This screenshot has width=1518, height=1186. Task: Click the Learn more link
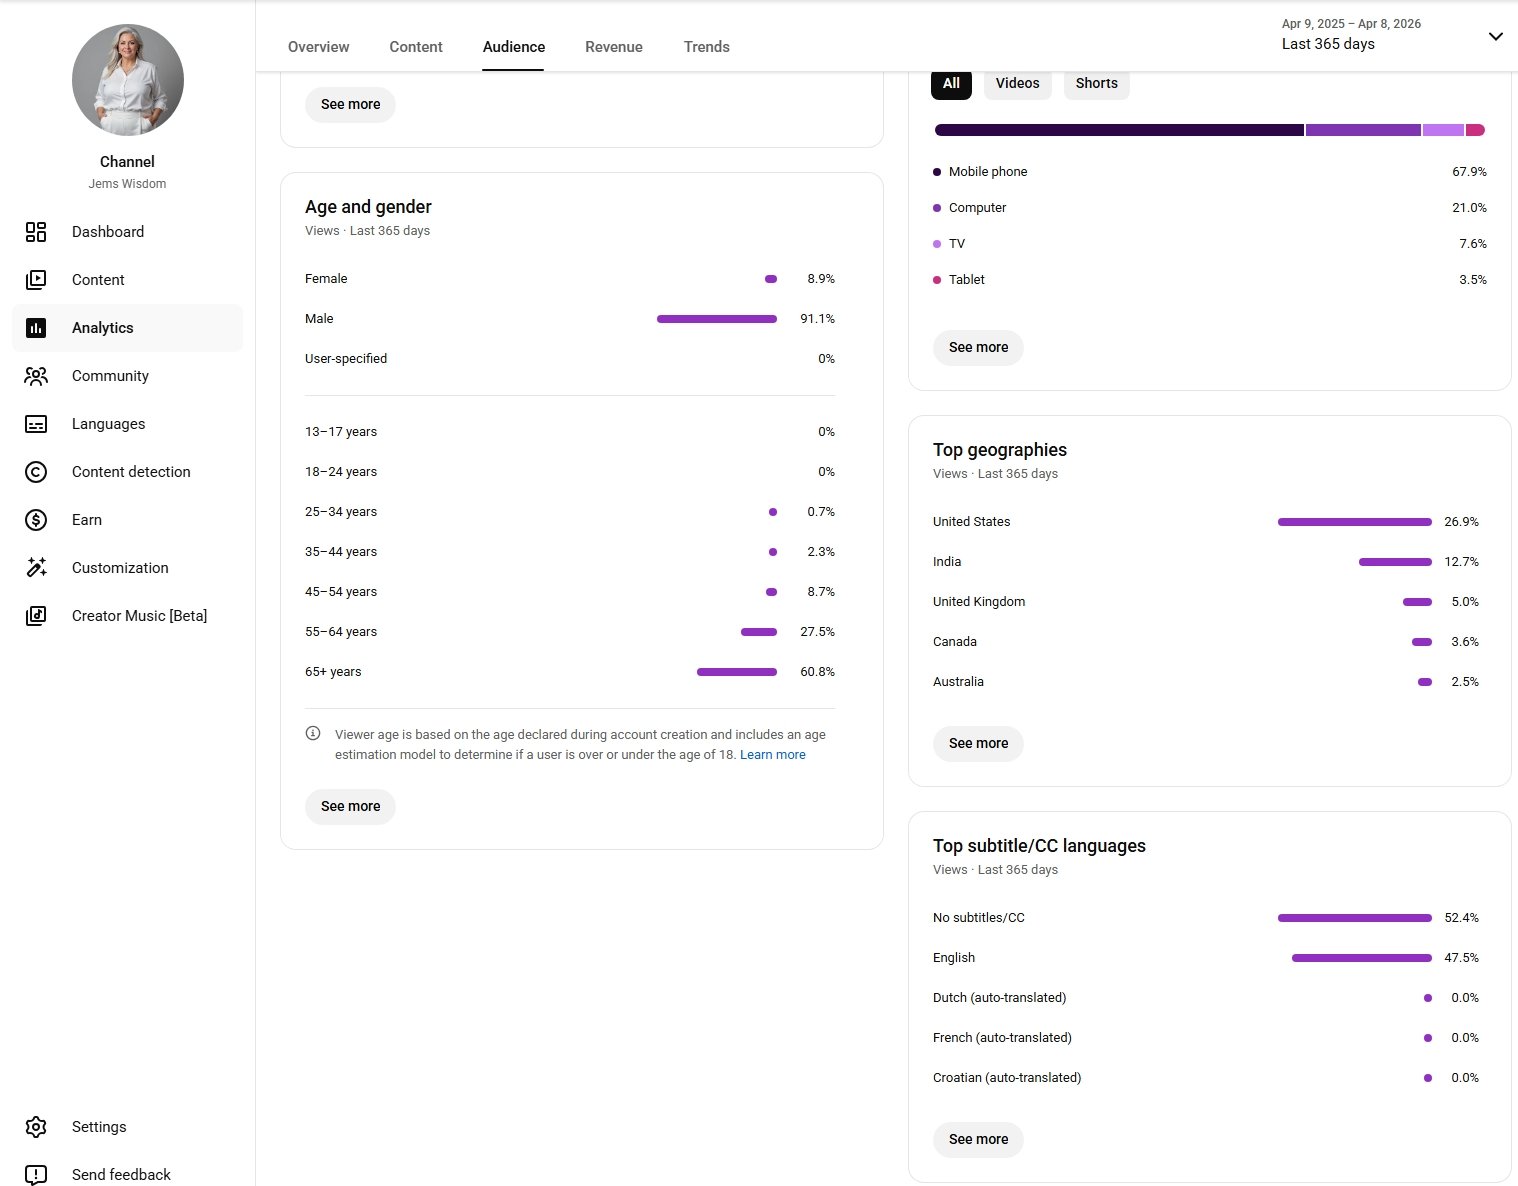pos(772,755)
